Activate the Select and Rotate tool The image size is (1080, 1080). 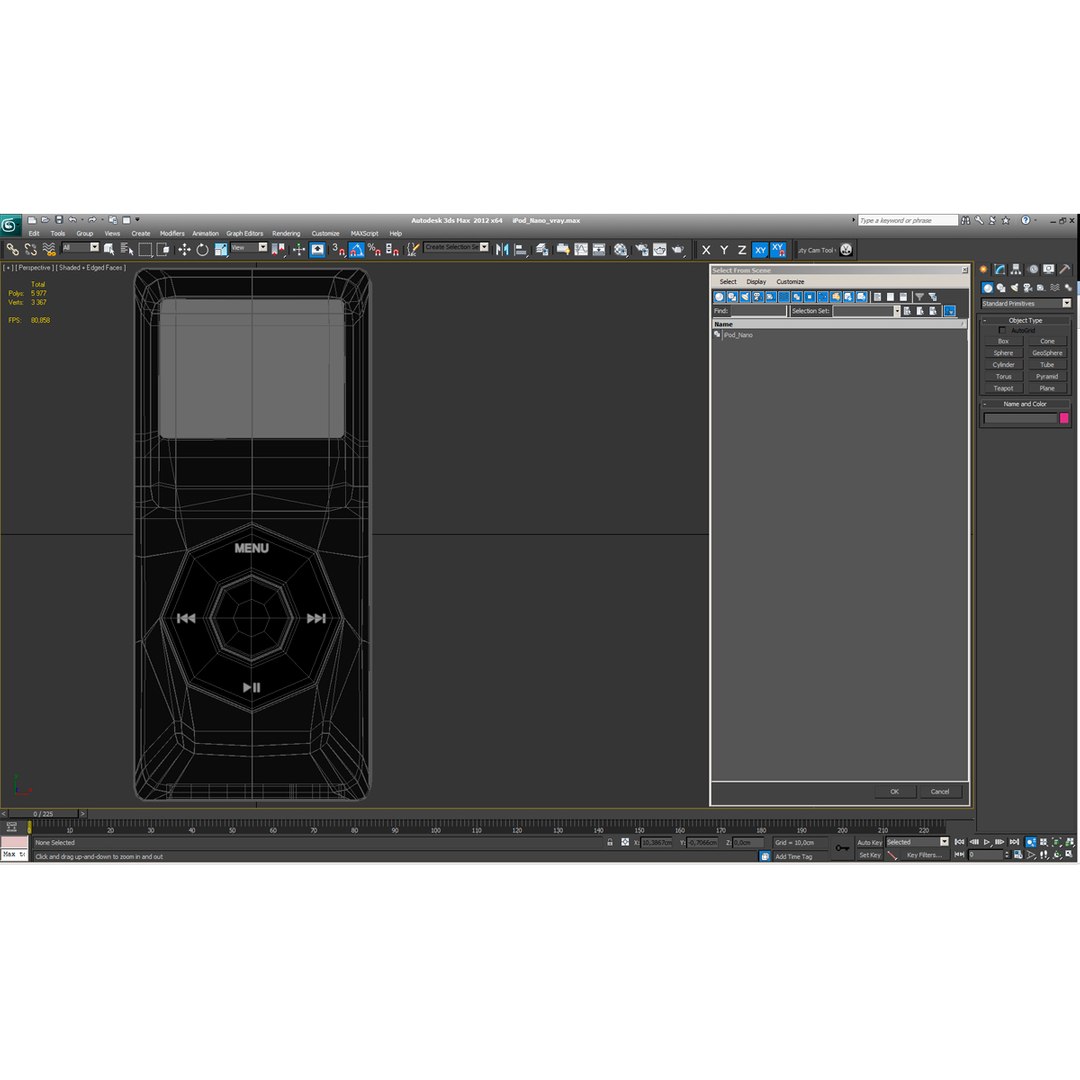(202, 249)
